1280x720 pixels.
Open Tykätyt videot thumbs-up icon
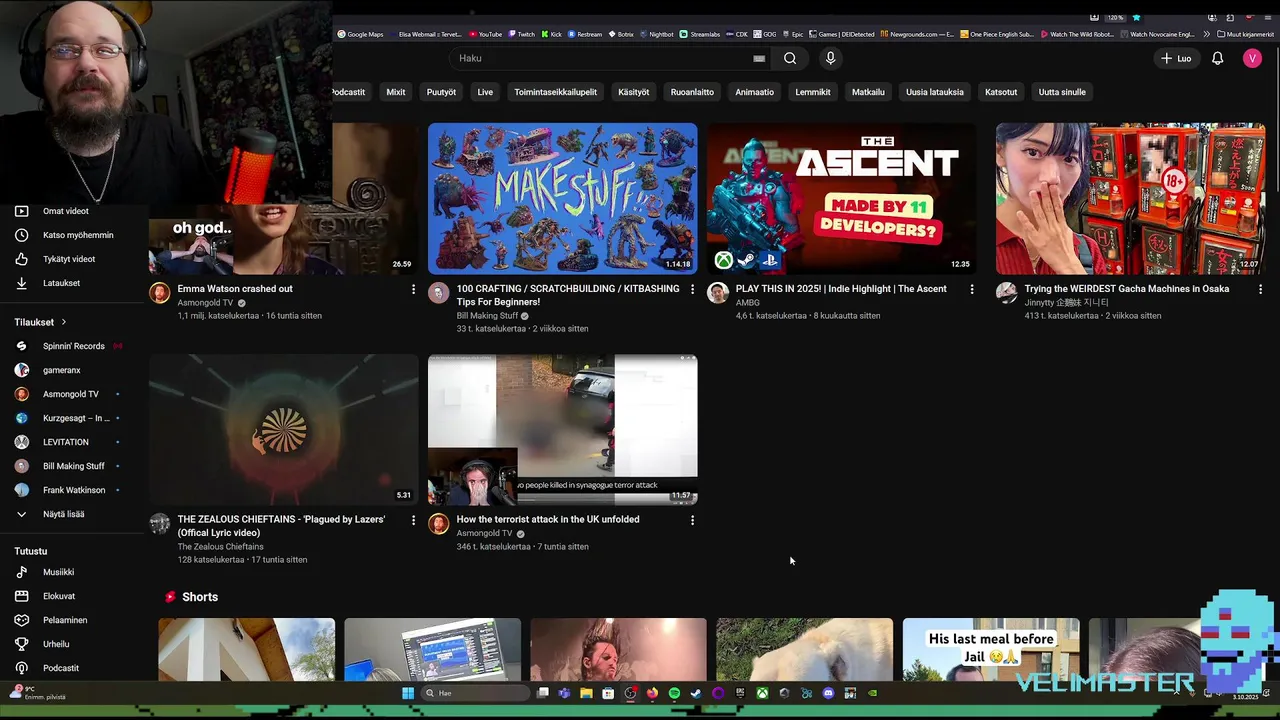point(21,259)
